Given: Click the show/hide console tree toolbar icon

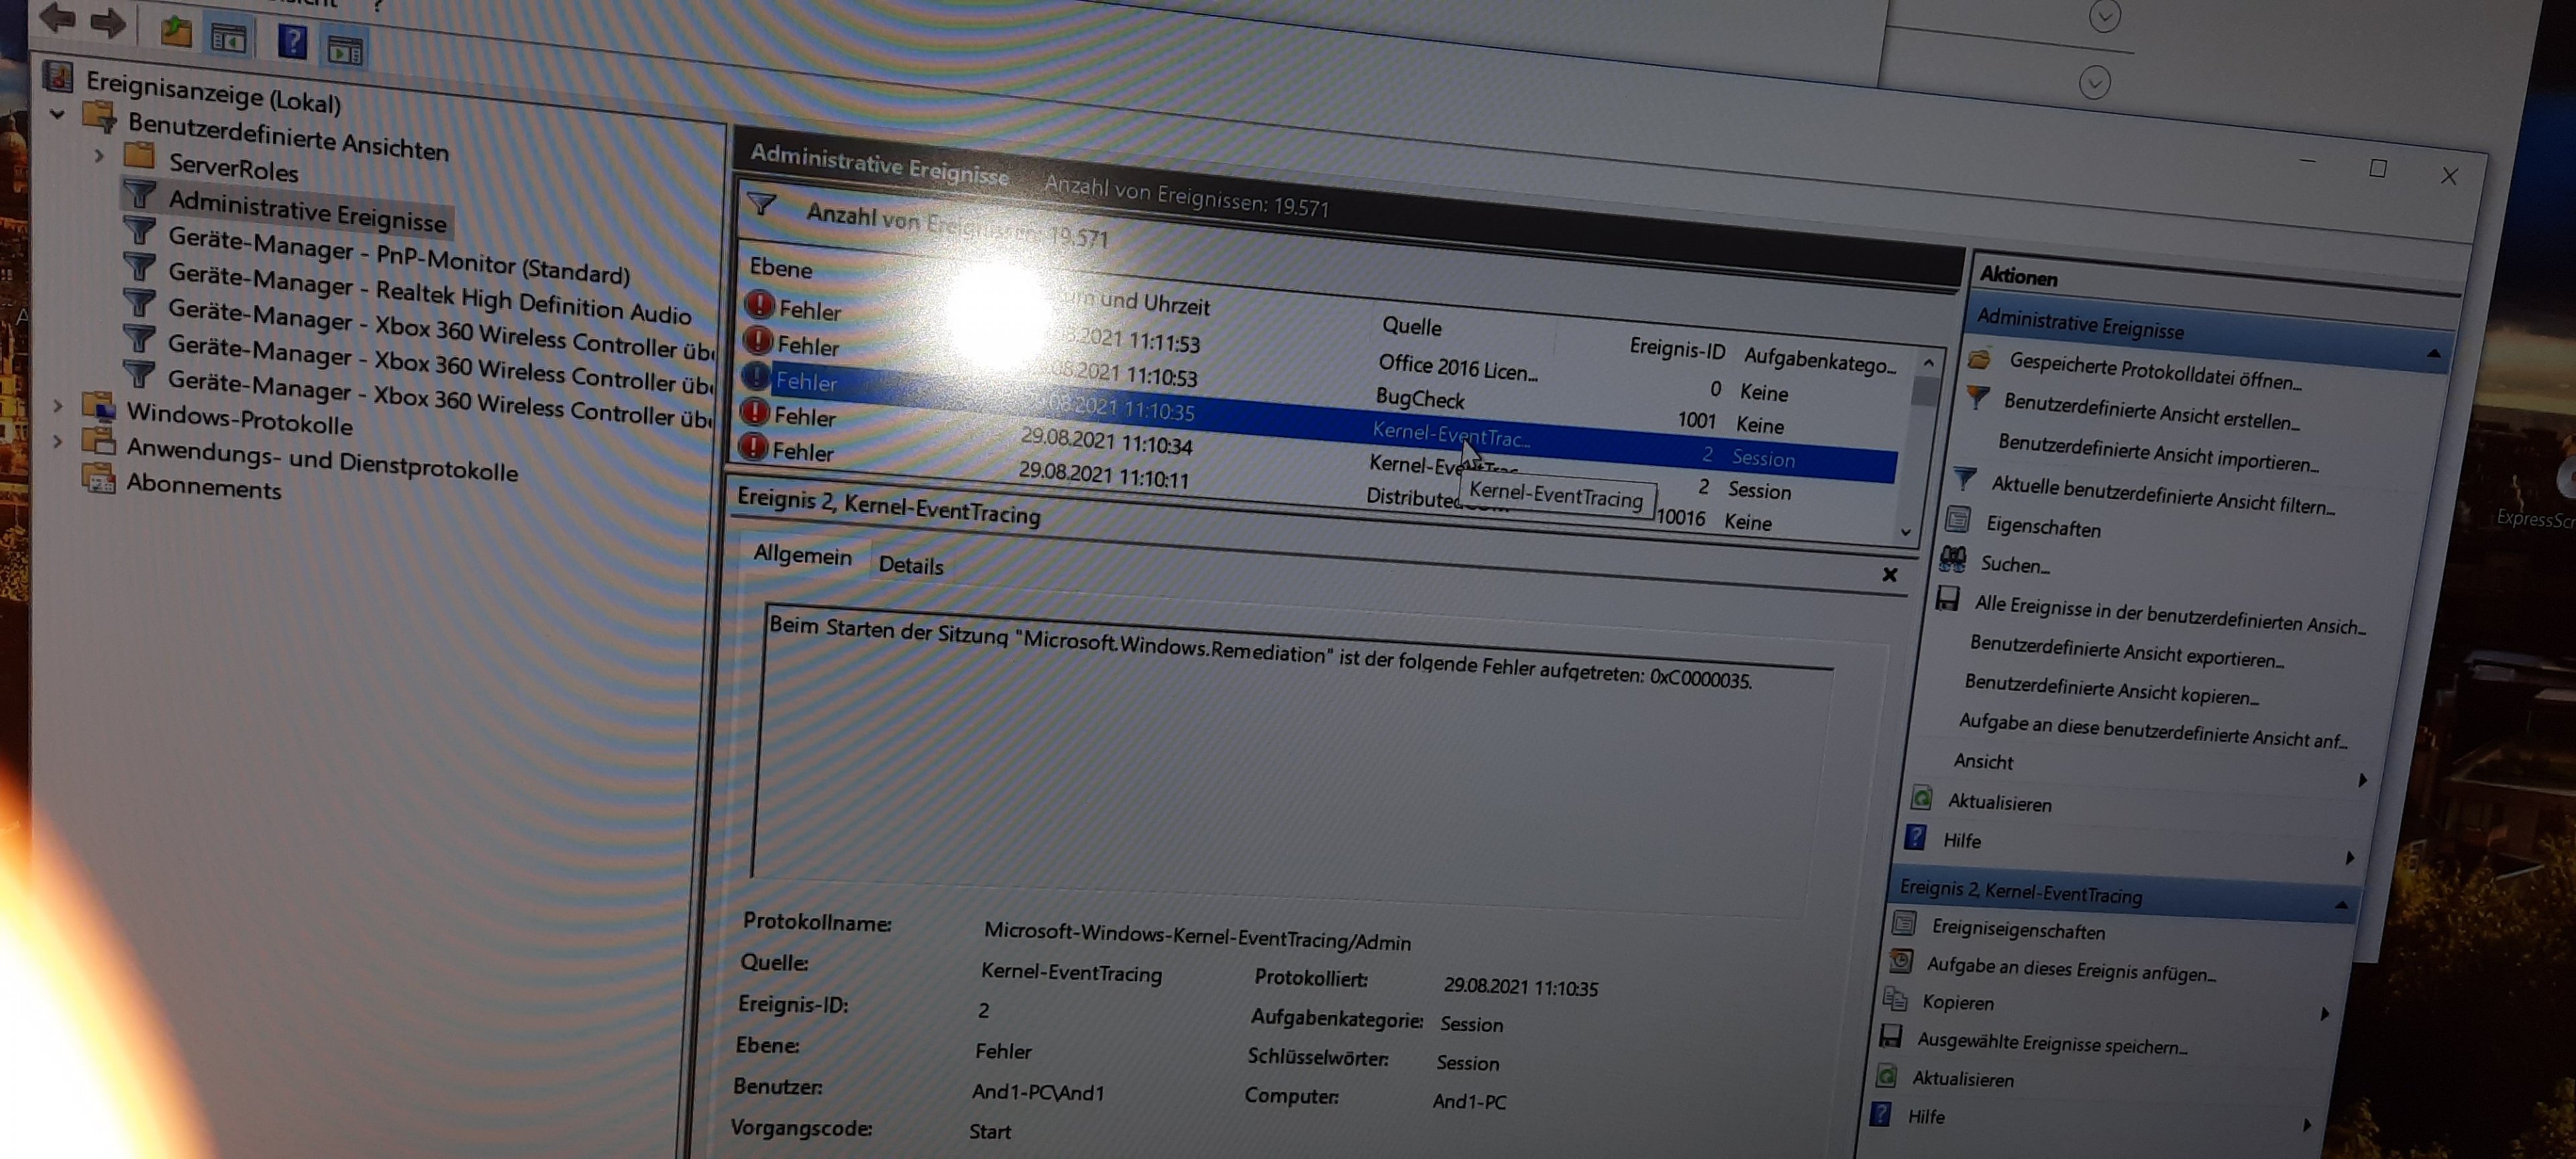Looking at the screenshot, I should [x=229, y=38].
